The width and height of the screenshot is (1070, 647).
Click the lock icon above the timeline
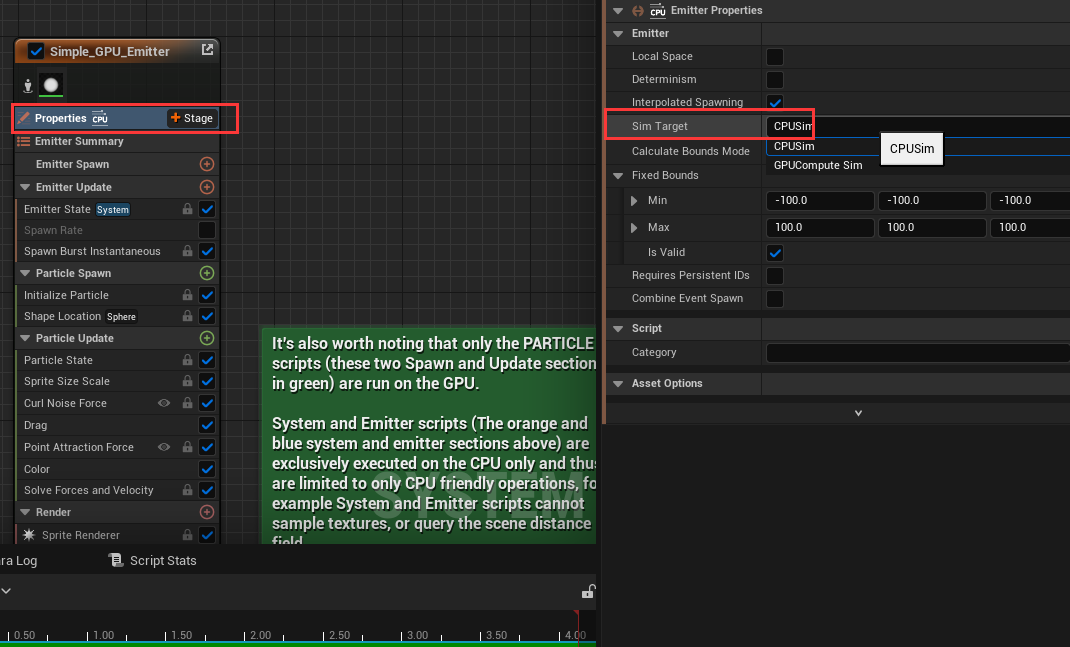pyautogui.click(x=589, y=592)
